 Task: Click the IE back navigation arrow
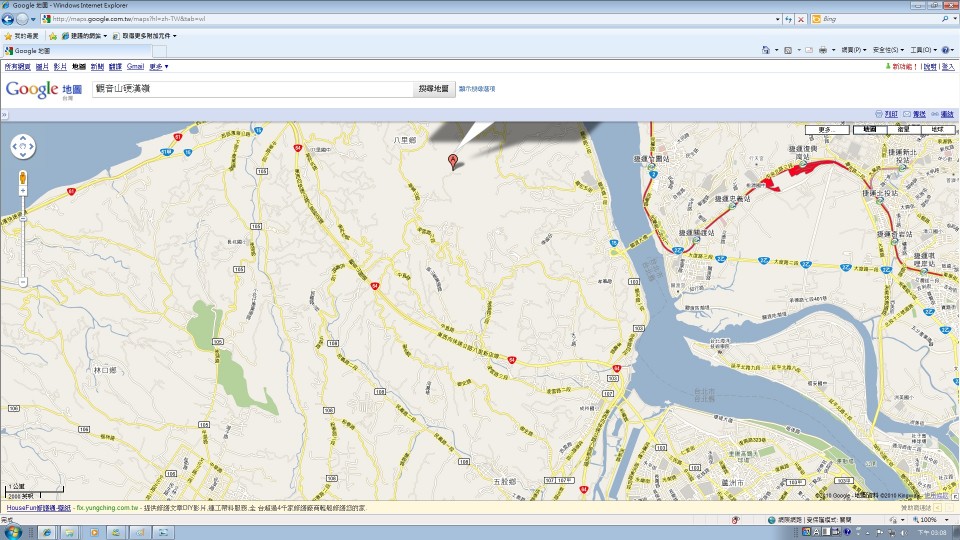[x=7, y=19]
